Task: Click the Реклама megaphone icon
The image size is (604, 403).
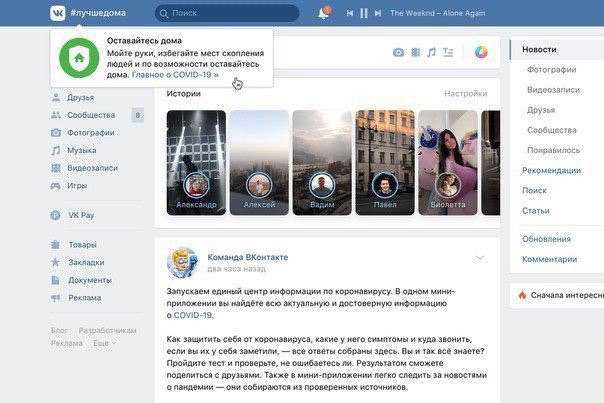Action: point(55,298)
